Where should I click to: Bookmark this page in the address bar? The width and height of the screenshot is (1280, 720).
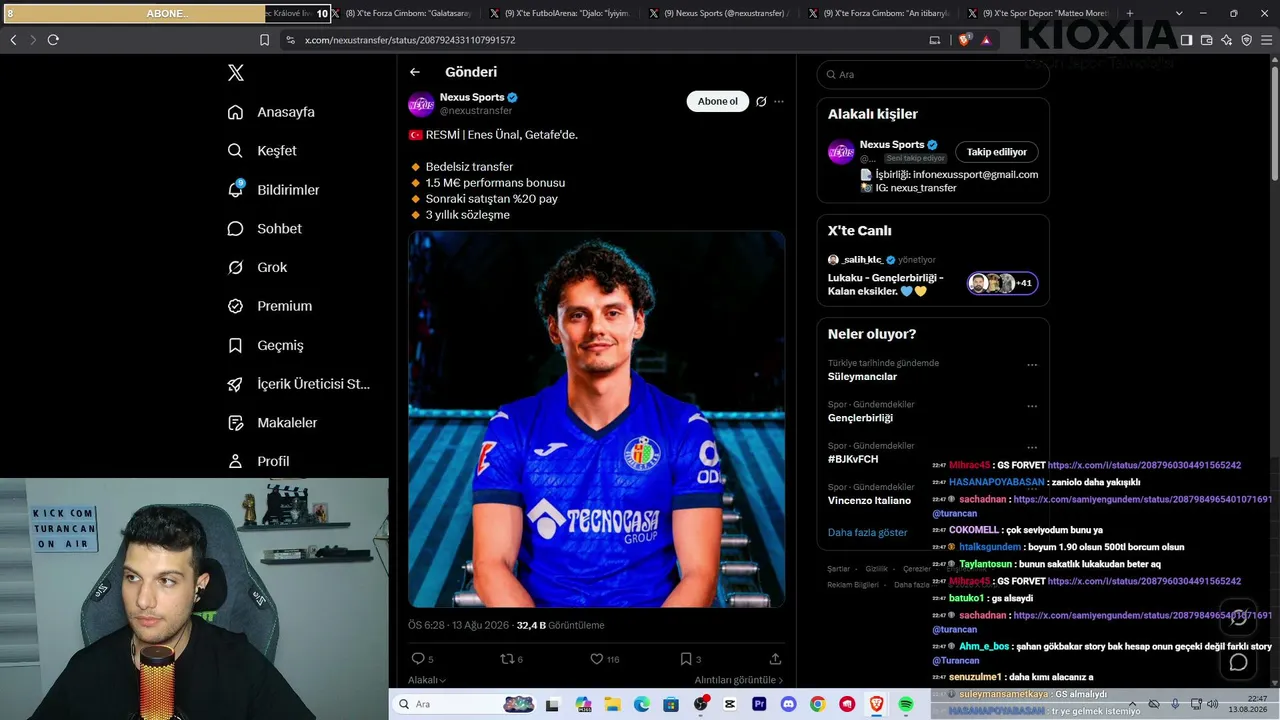(264, 40)
